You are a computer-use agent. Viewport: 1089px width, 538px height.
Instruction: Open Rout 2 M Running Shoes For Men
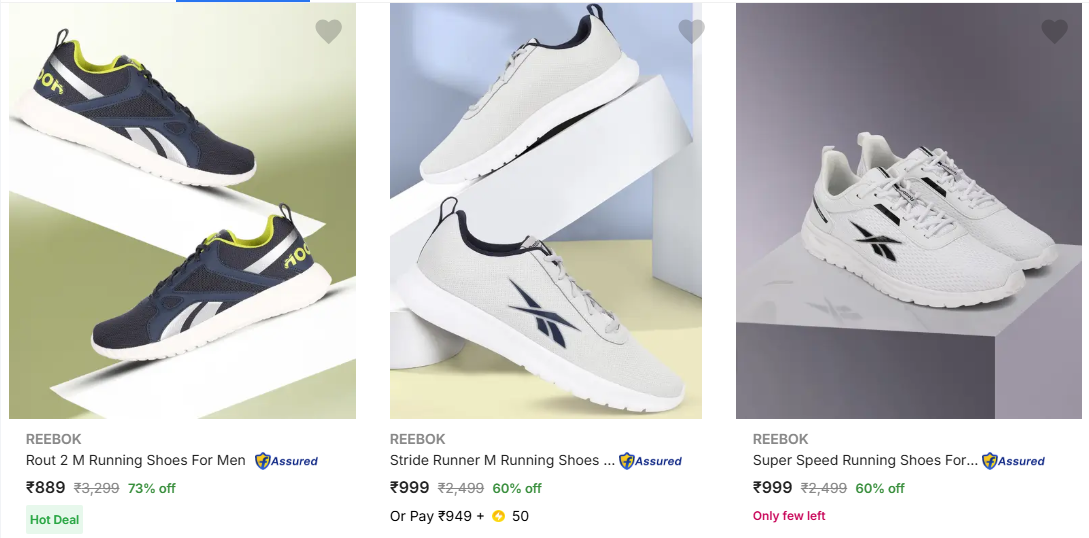click(135, 461)
